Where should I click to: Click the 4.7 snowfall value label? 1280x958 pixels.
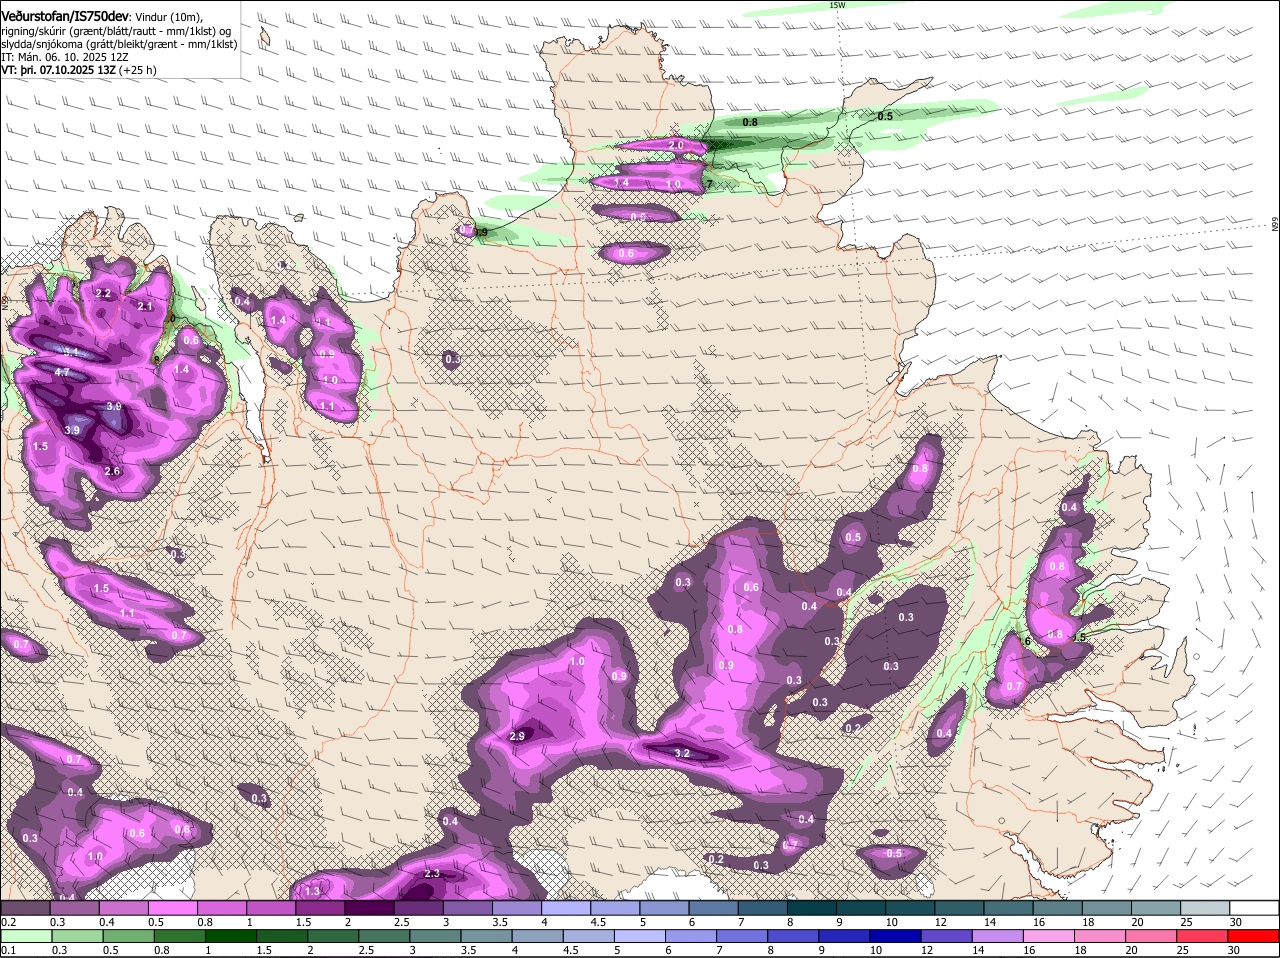62,372
